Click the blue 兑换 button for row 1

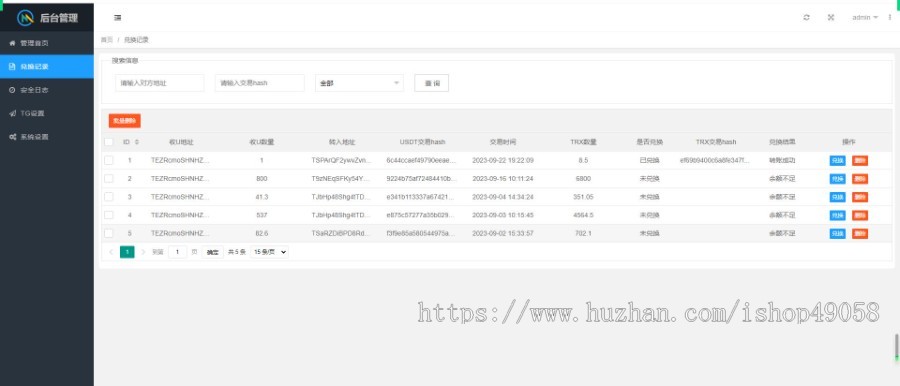pos(837,160)
